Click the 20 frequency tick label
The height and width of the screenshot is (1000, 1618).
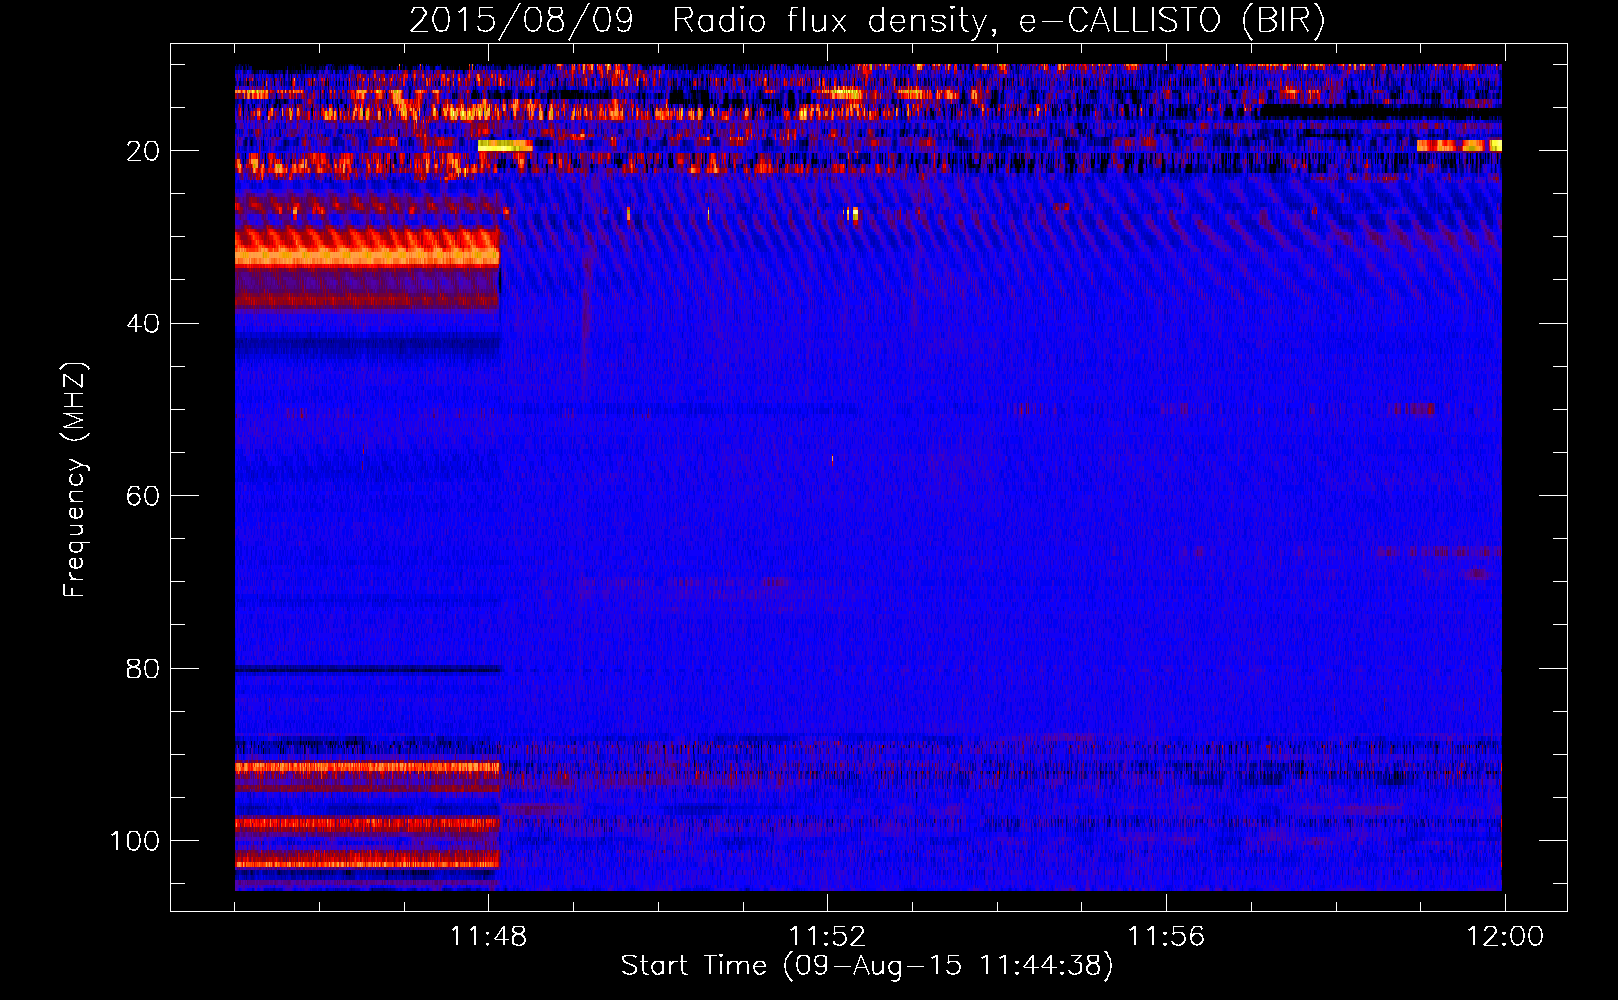143,151
